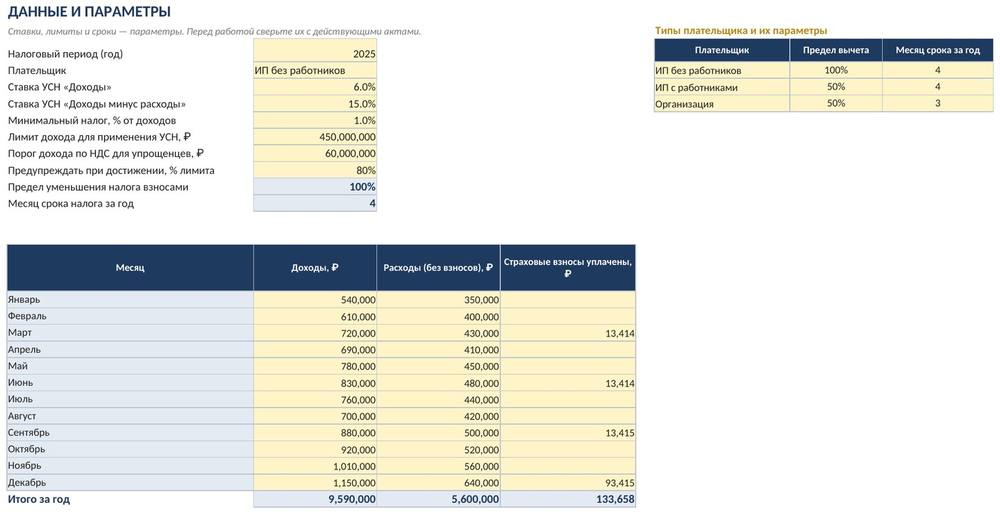Click the 50% deduction limit for Организация
The image size is (1000, 514).
836,103
